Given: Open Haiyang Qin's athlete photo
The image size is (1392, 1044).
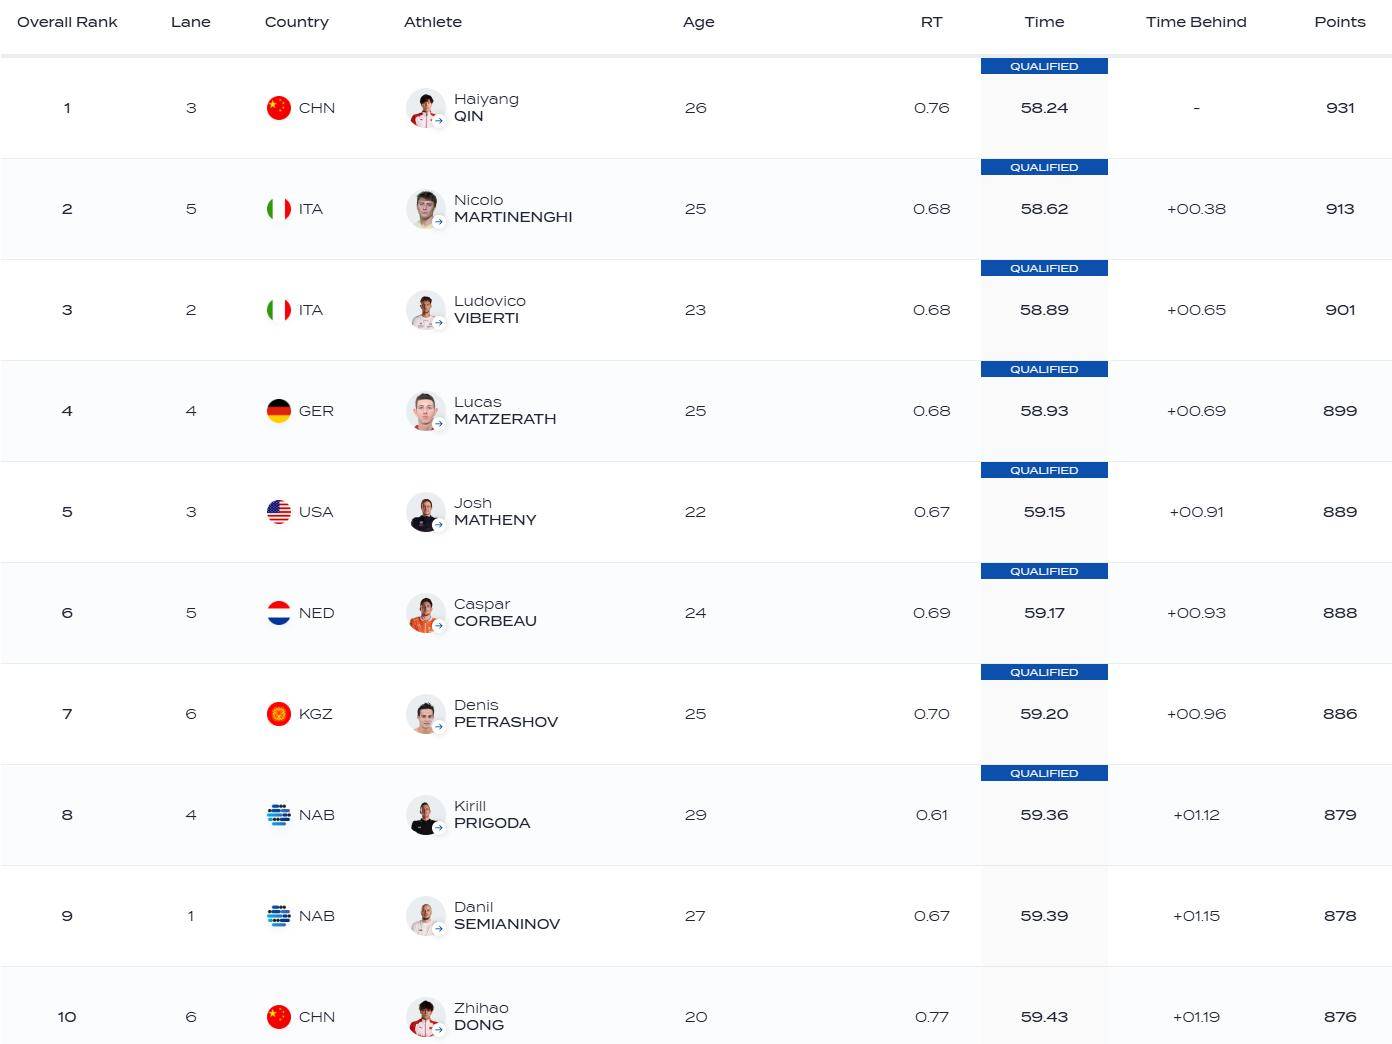Looking at the screenshot, I should (425, 108).
